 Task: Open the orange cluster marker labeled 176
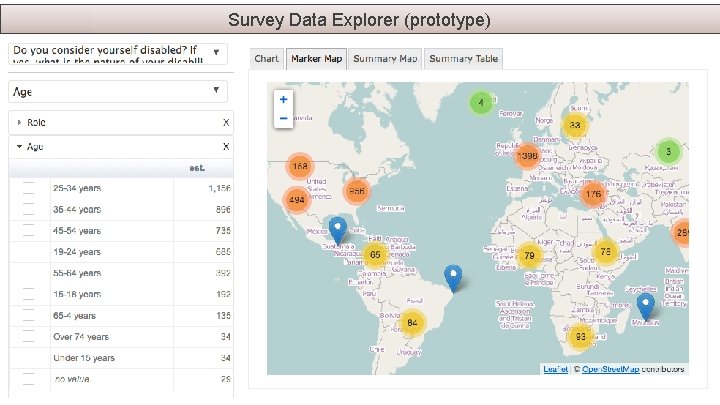593,194
